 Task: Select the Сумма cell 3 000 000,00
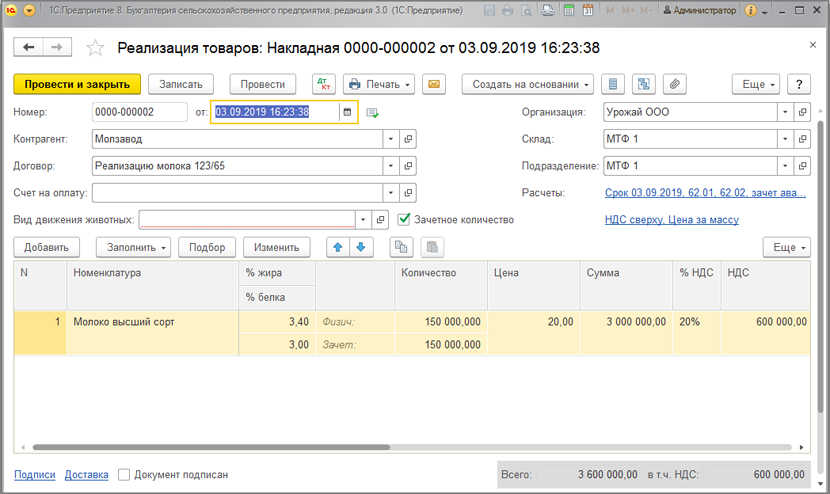pos(626,333)
